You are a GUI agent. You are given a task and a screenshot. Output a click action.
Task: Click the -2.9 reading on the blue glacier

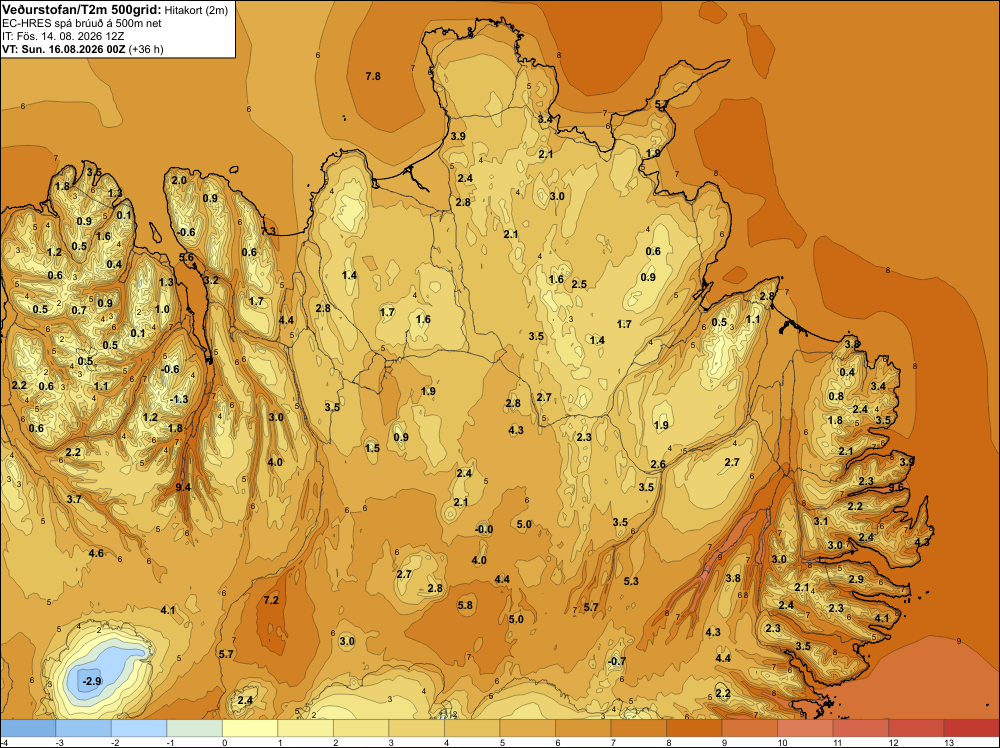tap(92, 681)
